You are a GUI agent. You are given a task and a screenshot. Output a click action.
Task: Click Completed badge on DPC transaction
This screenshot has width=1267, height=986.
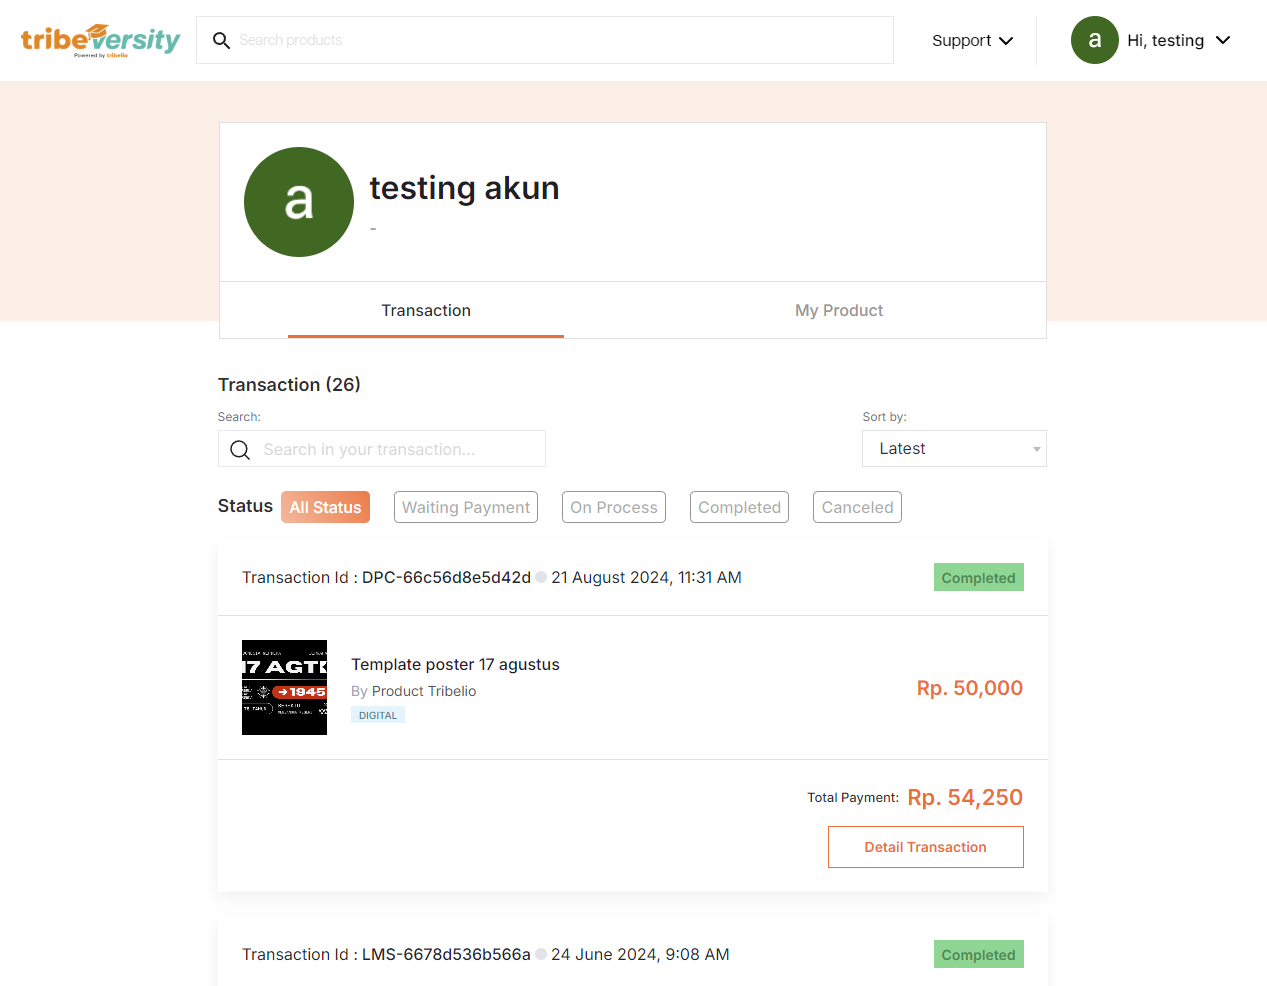[x=977, y=578]
